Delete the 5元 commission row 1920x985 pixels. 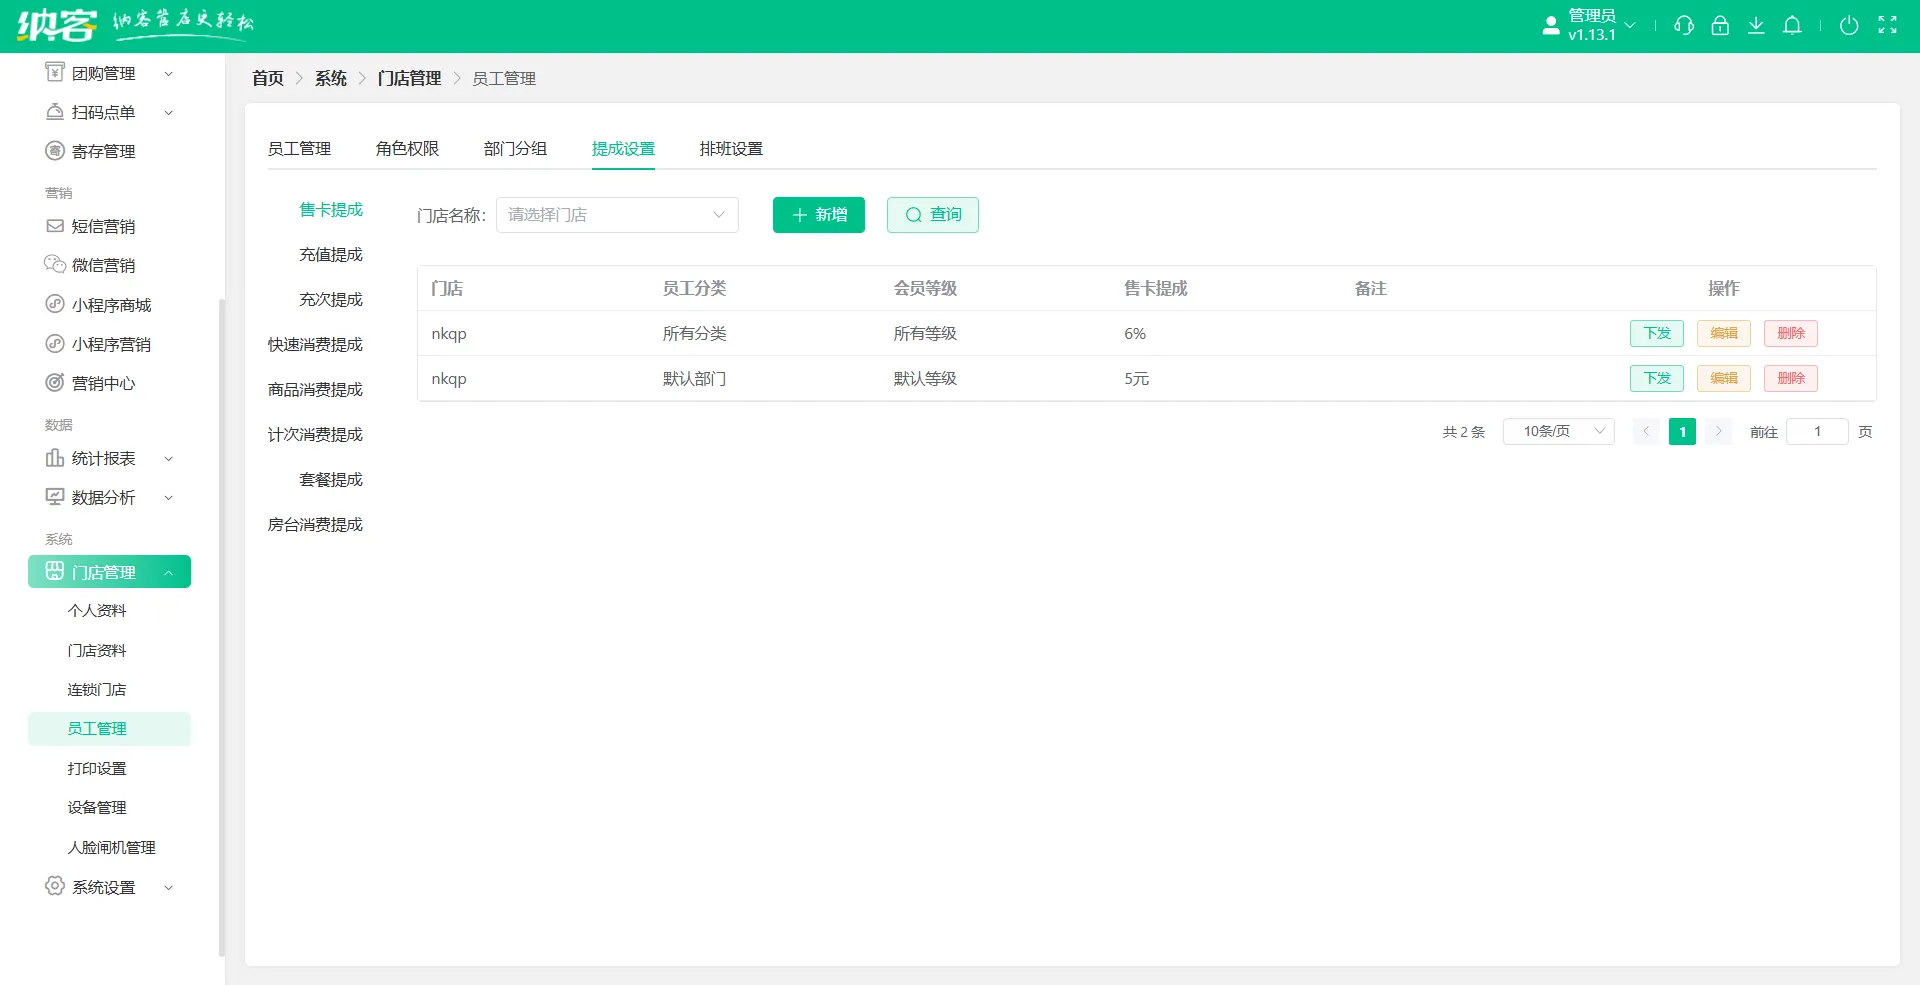tap(1790, 378)
